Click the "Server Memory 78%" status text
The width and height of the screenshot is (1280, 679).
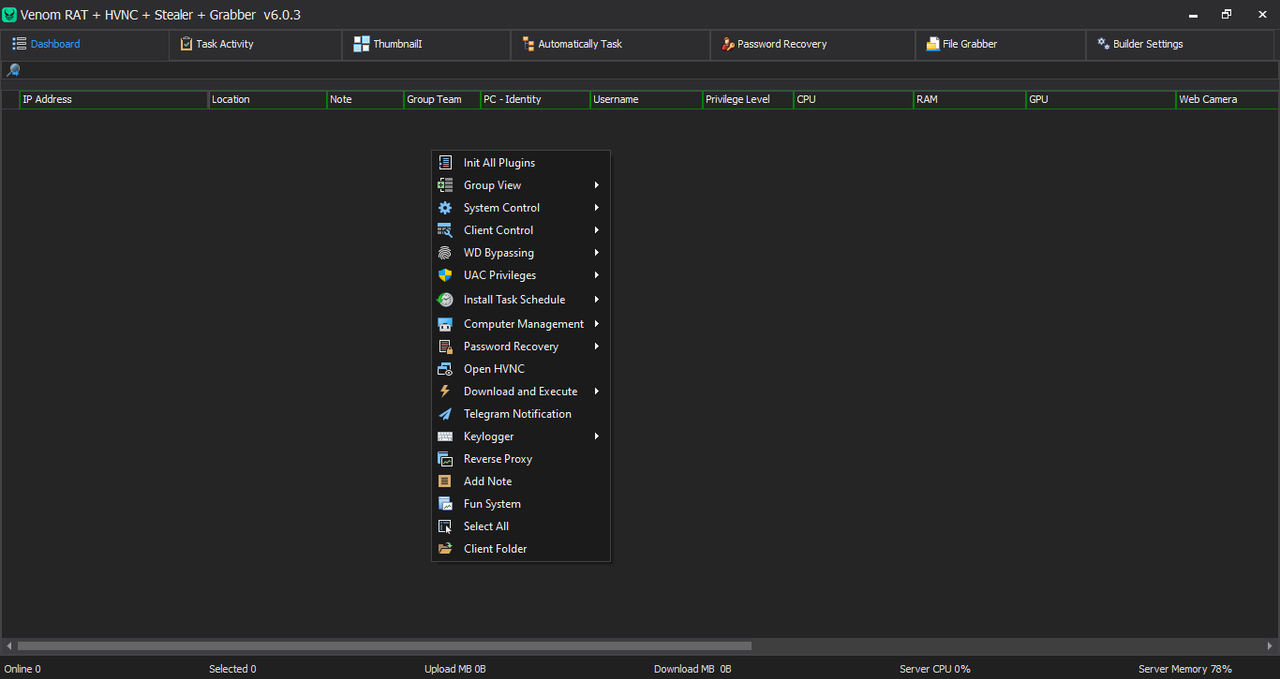click(x=1185, y=669)
